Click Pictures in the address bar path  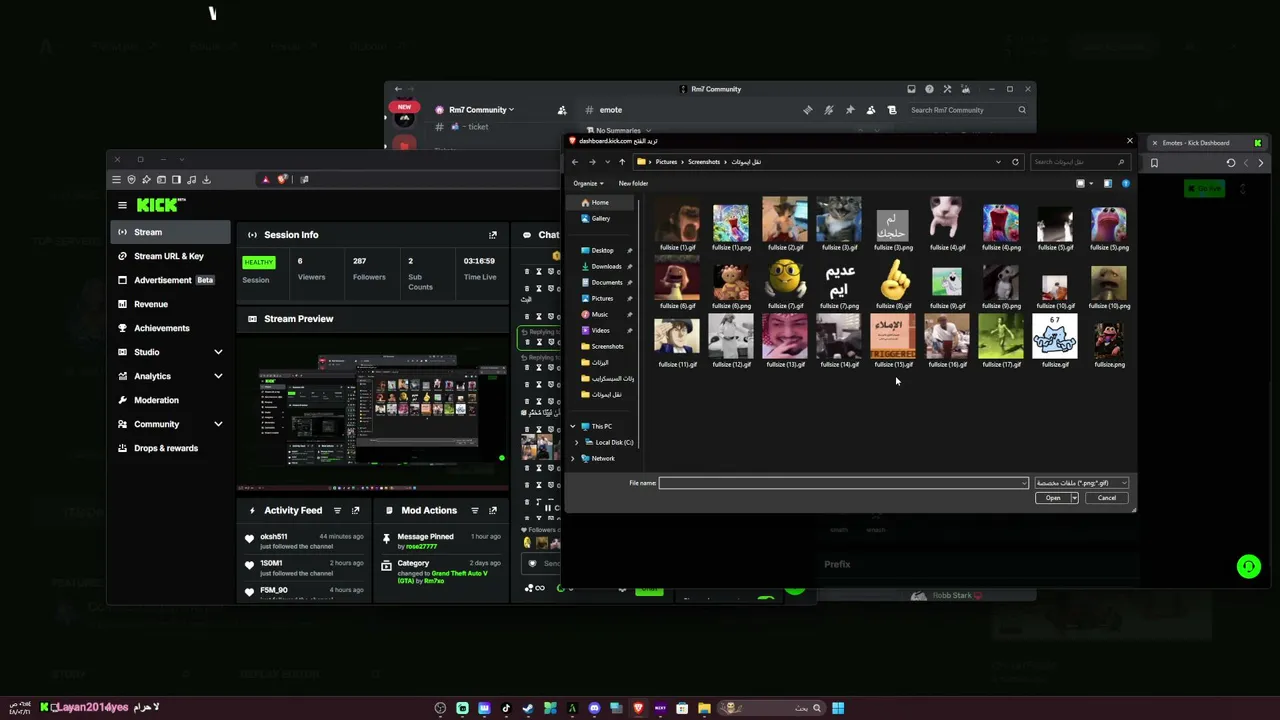click(666, 162)
